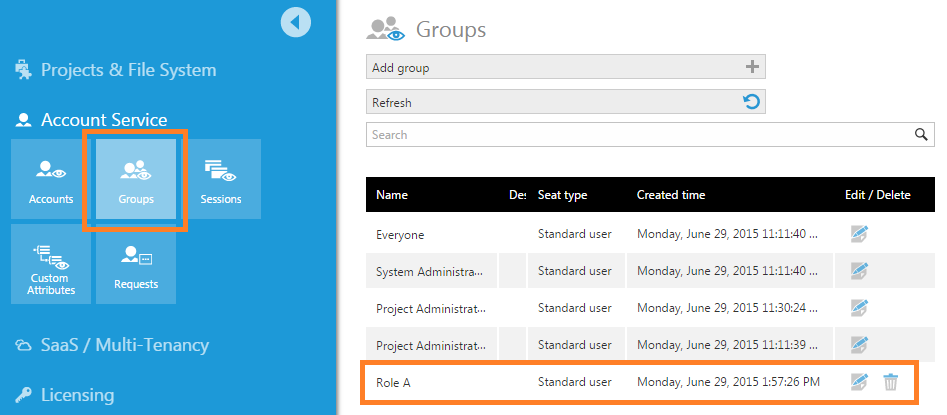Expand the SaaS / Multi-Tenancy section
The image size is (947, 415).
(x=112, y=345)
